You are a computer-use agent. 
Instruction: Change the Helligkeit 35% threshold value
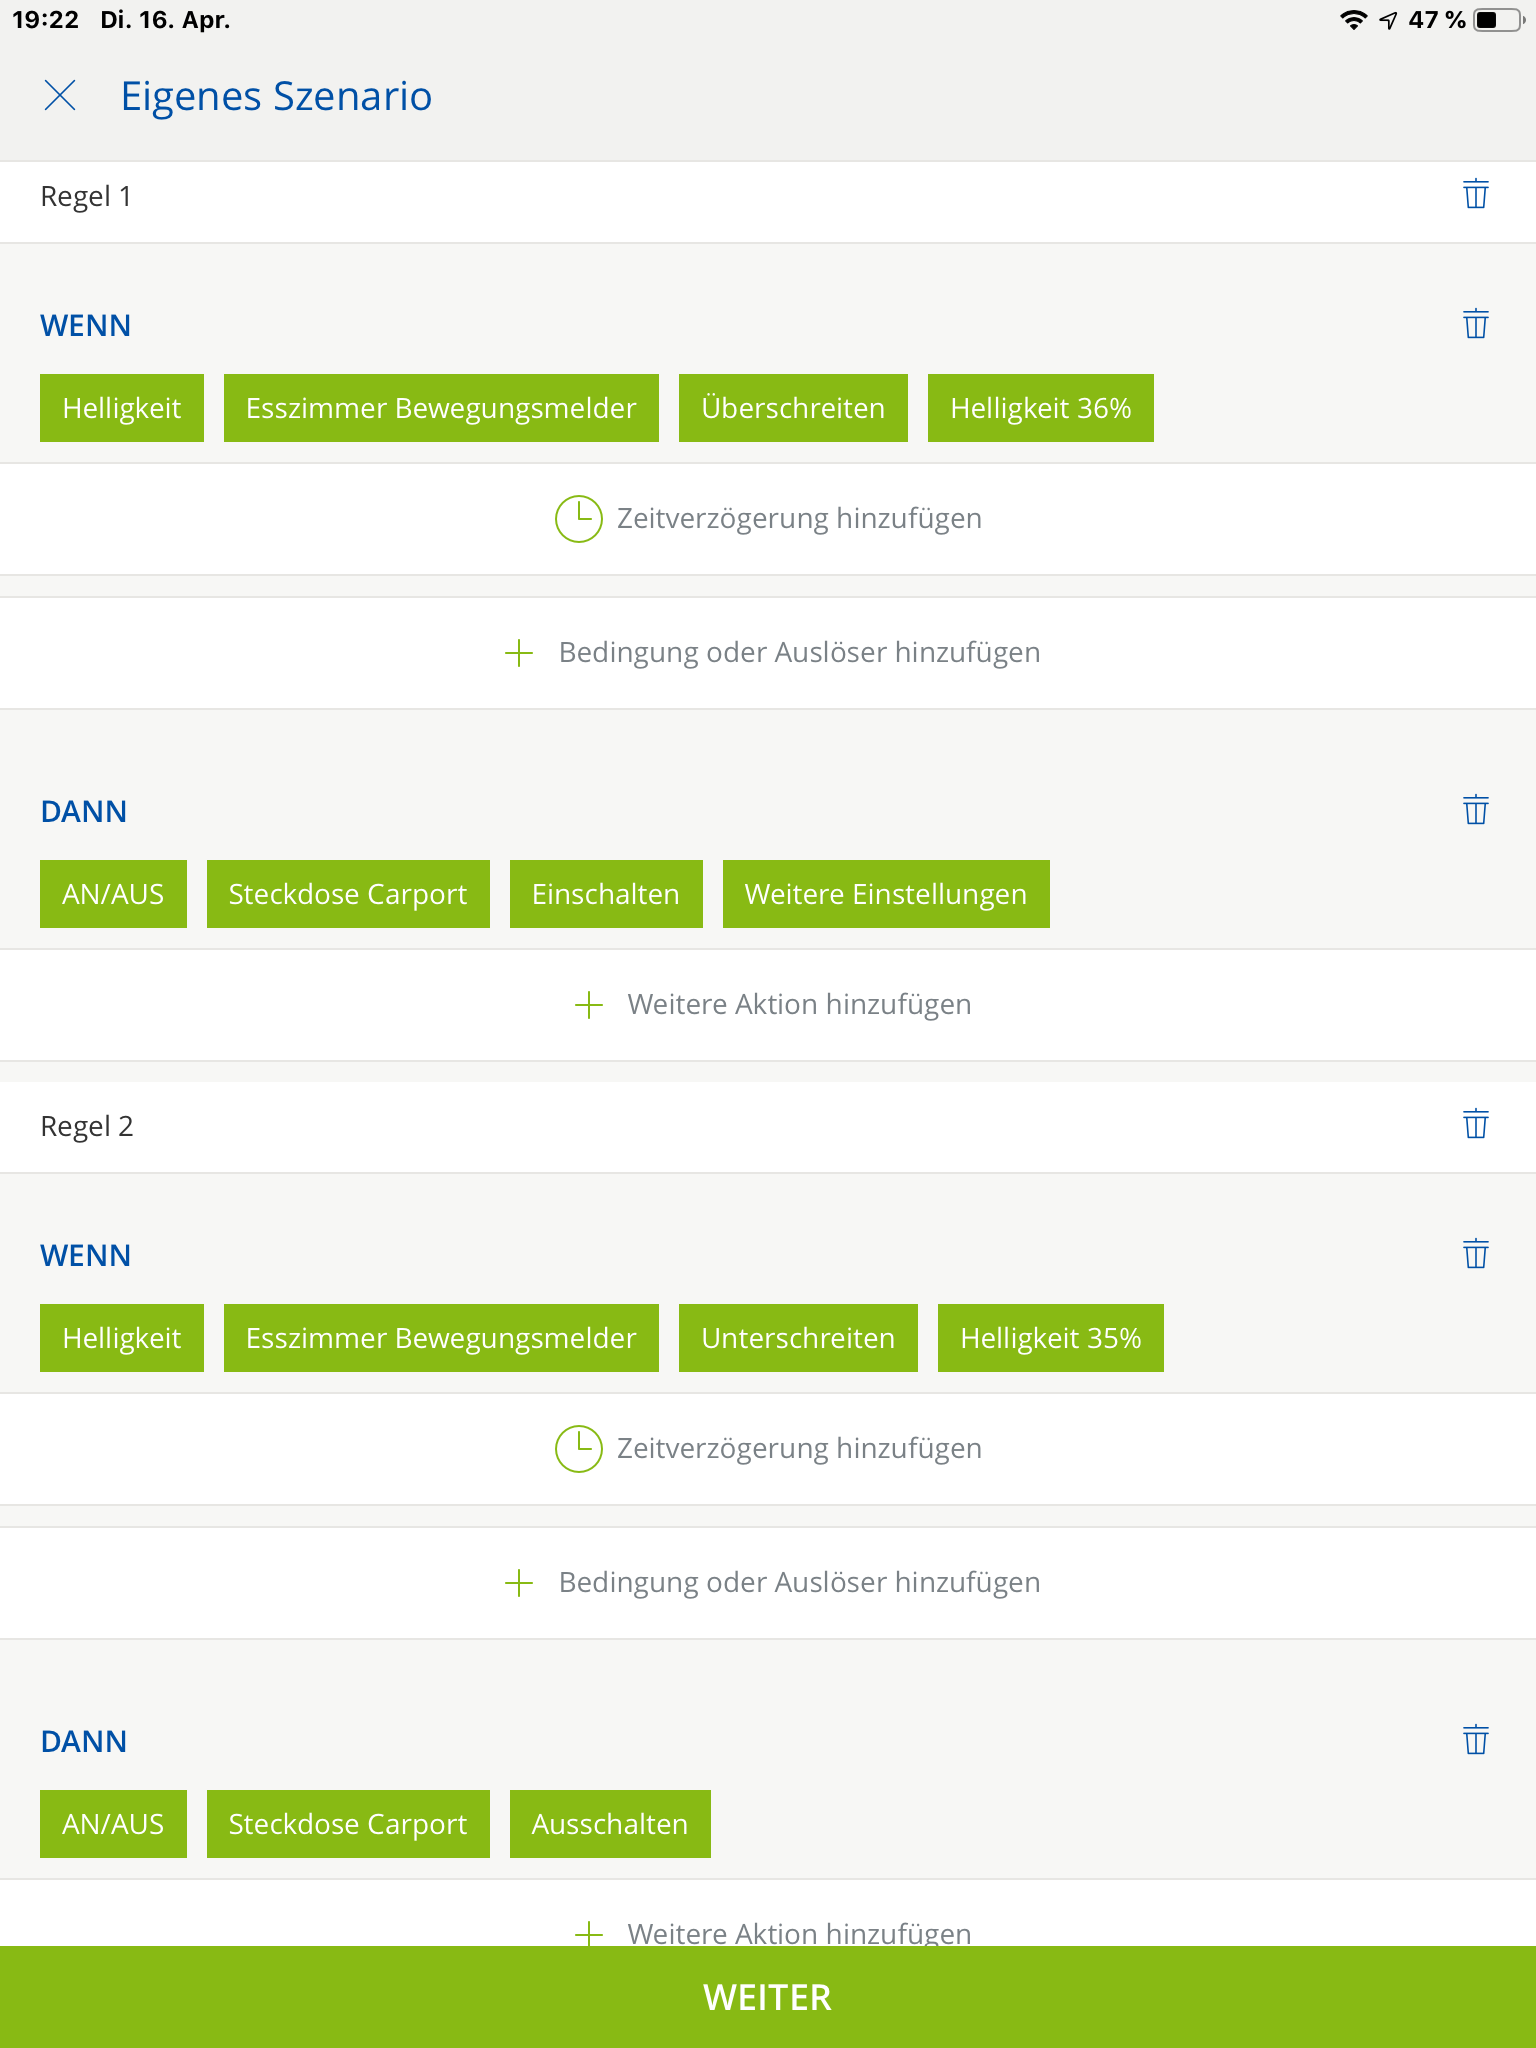(x=1050, y=1338)
